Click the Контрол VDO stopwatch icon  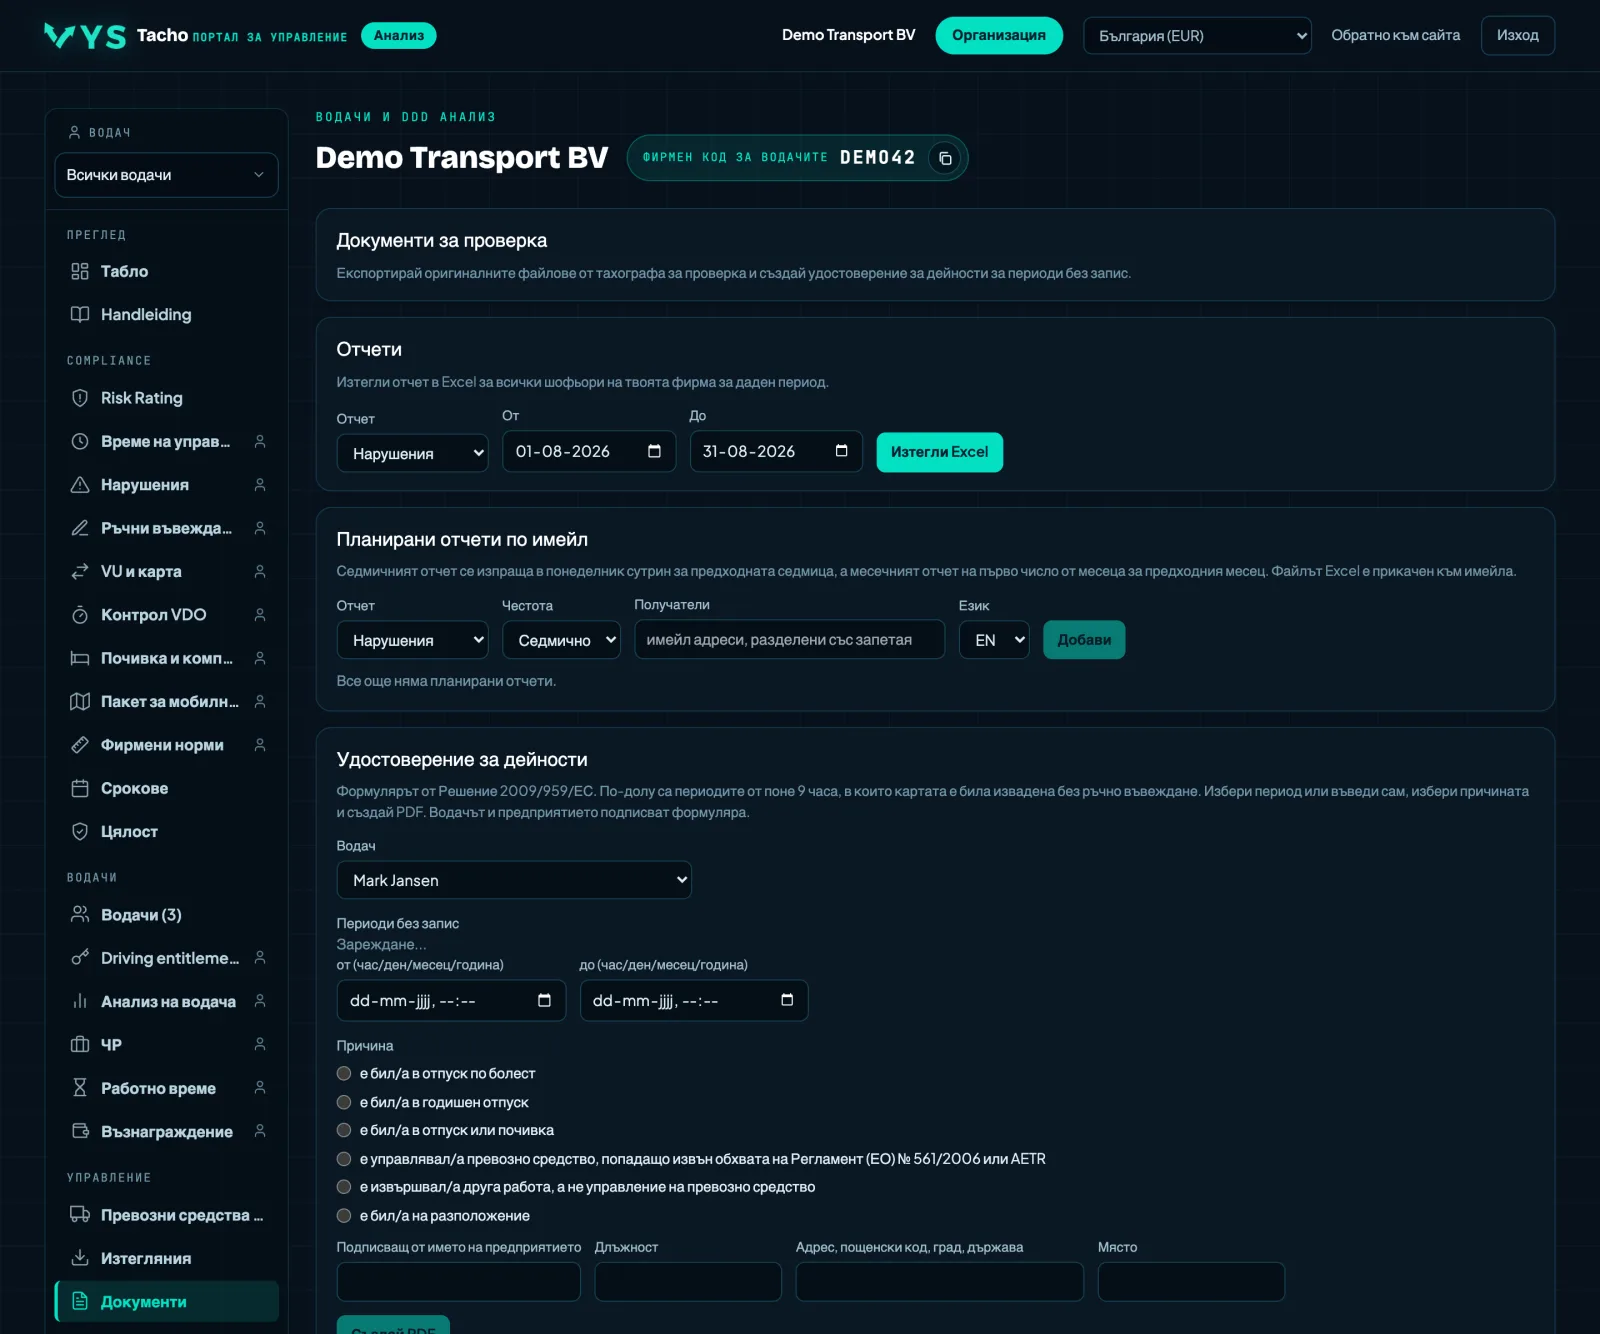80,615
